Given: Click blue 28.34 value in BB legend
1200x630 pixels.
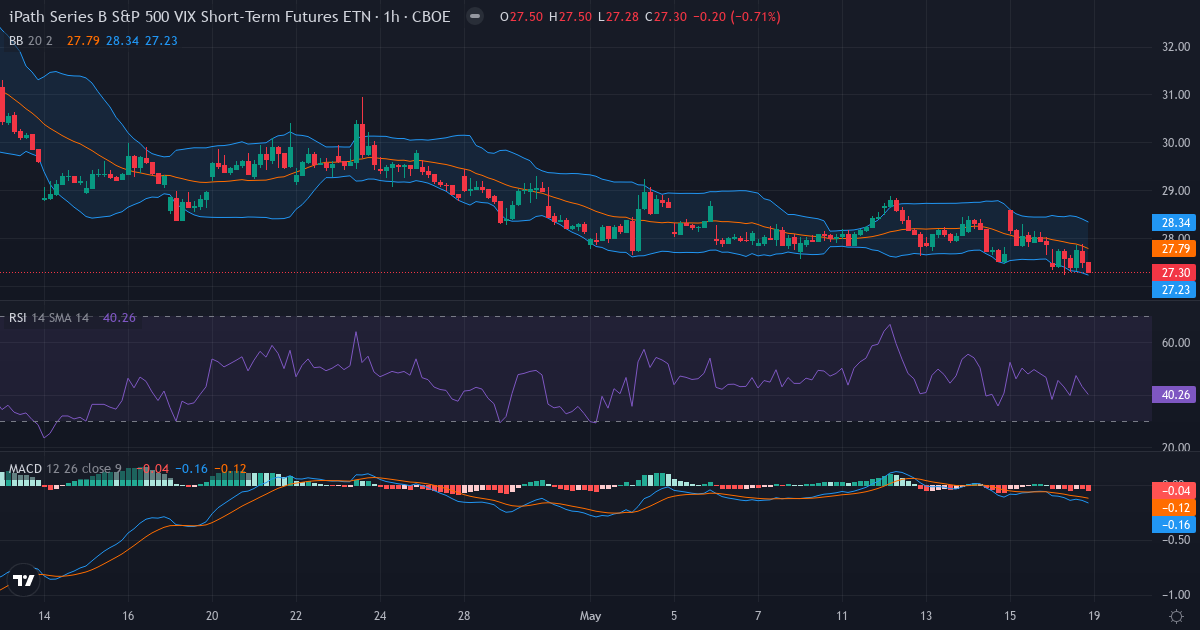Looking at the screenshot, I should coord(122,40).
